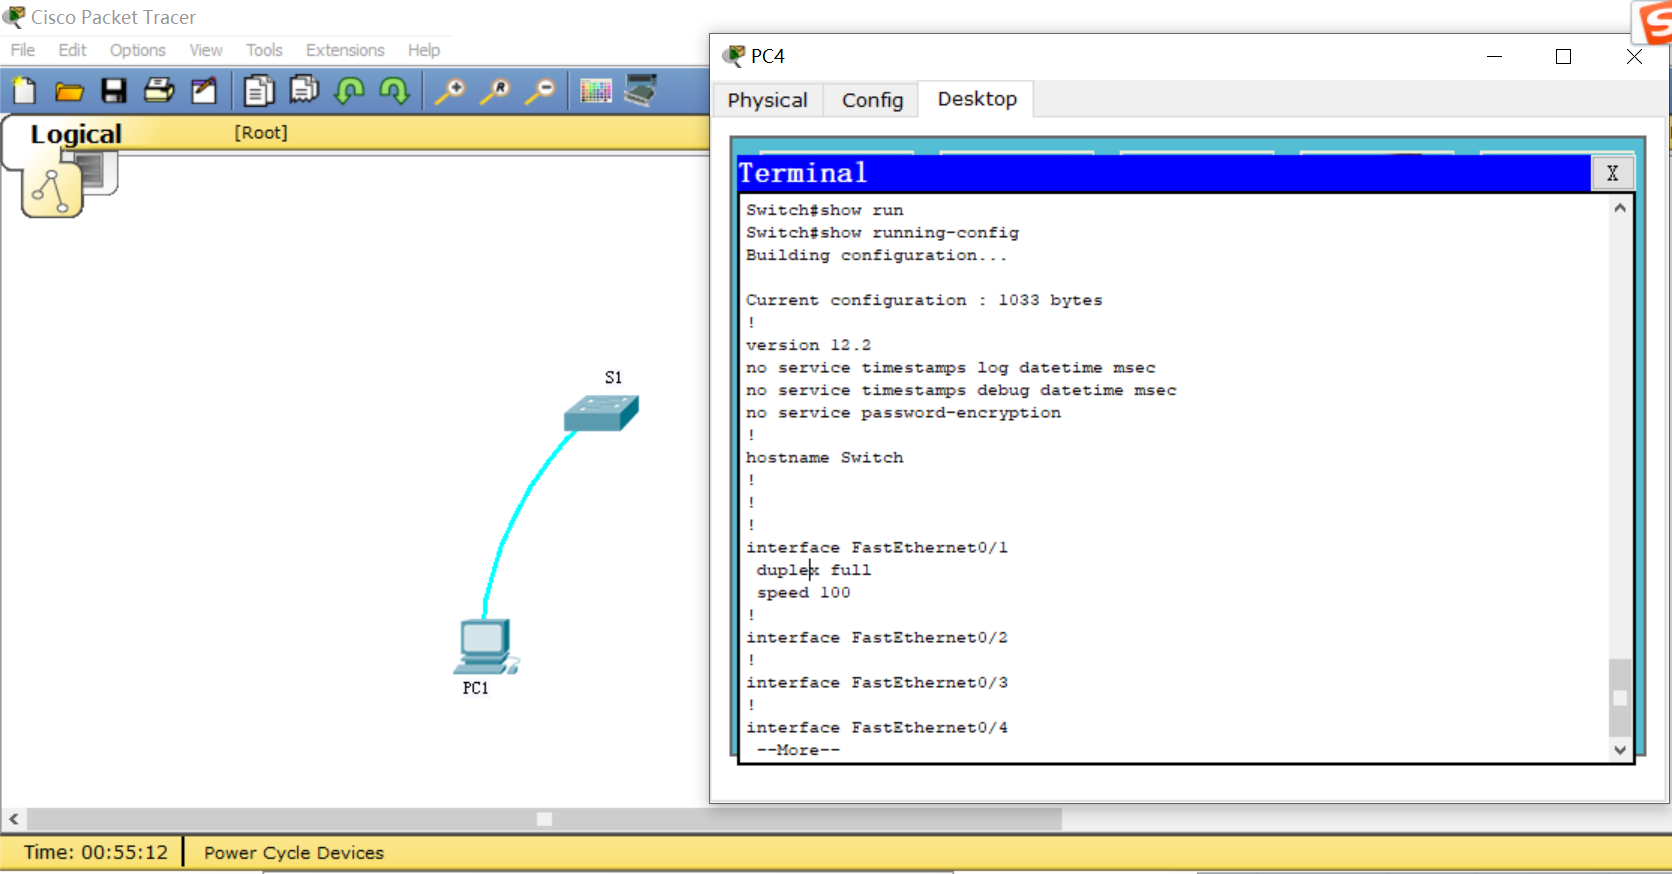Zoom in with the plus magnifier
1672x874 pixels.
450,91
